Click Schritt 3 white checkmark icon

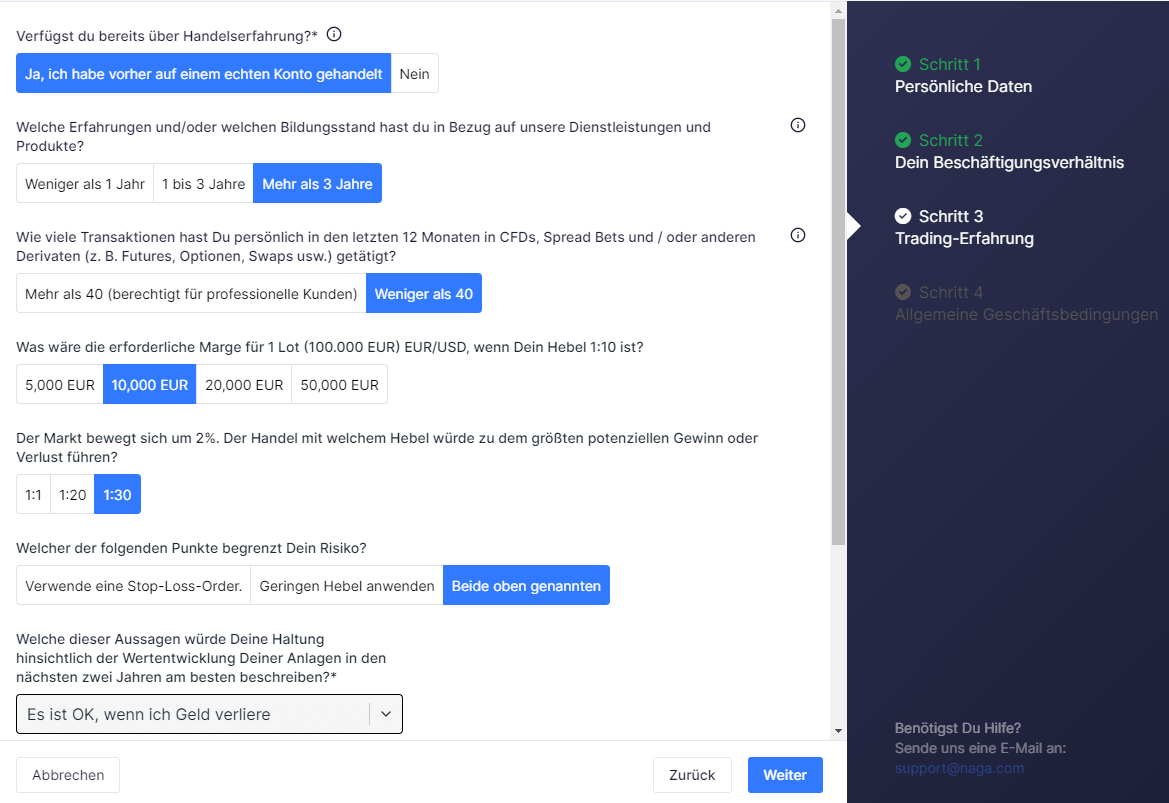click(903, 216)
